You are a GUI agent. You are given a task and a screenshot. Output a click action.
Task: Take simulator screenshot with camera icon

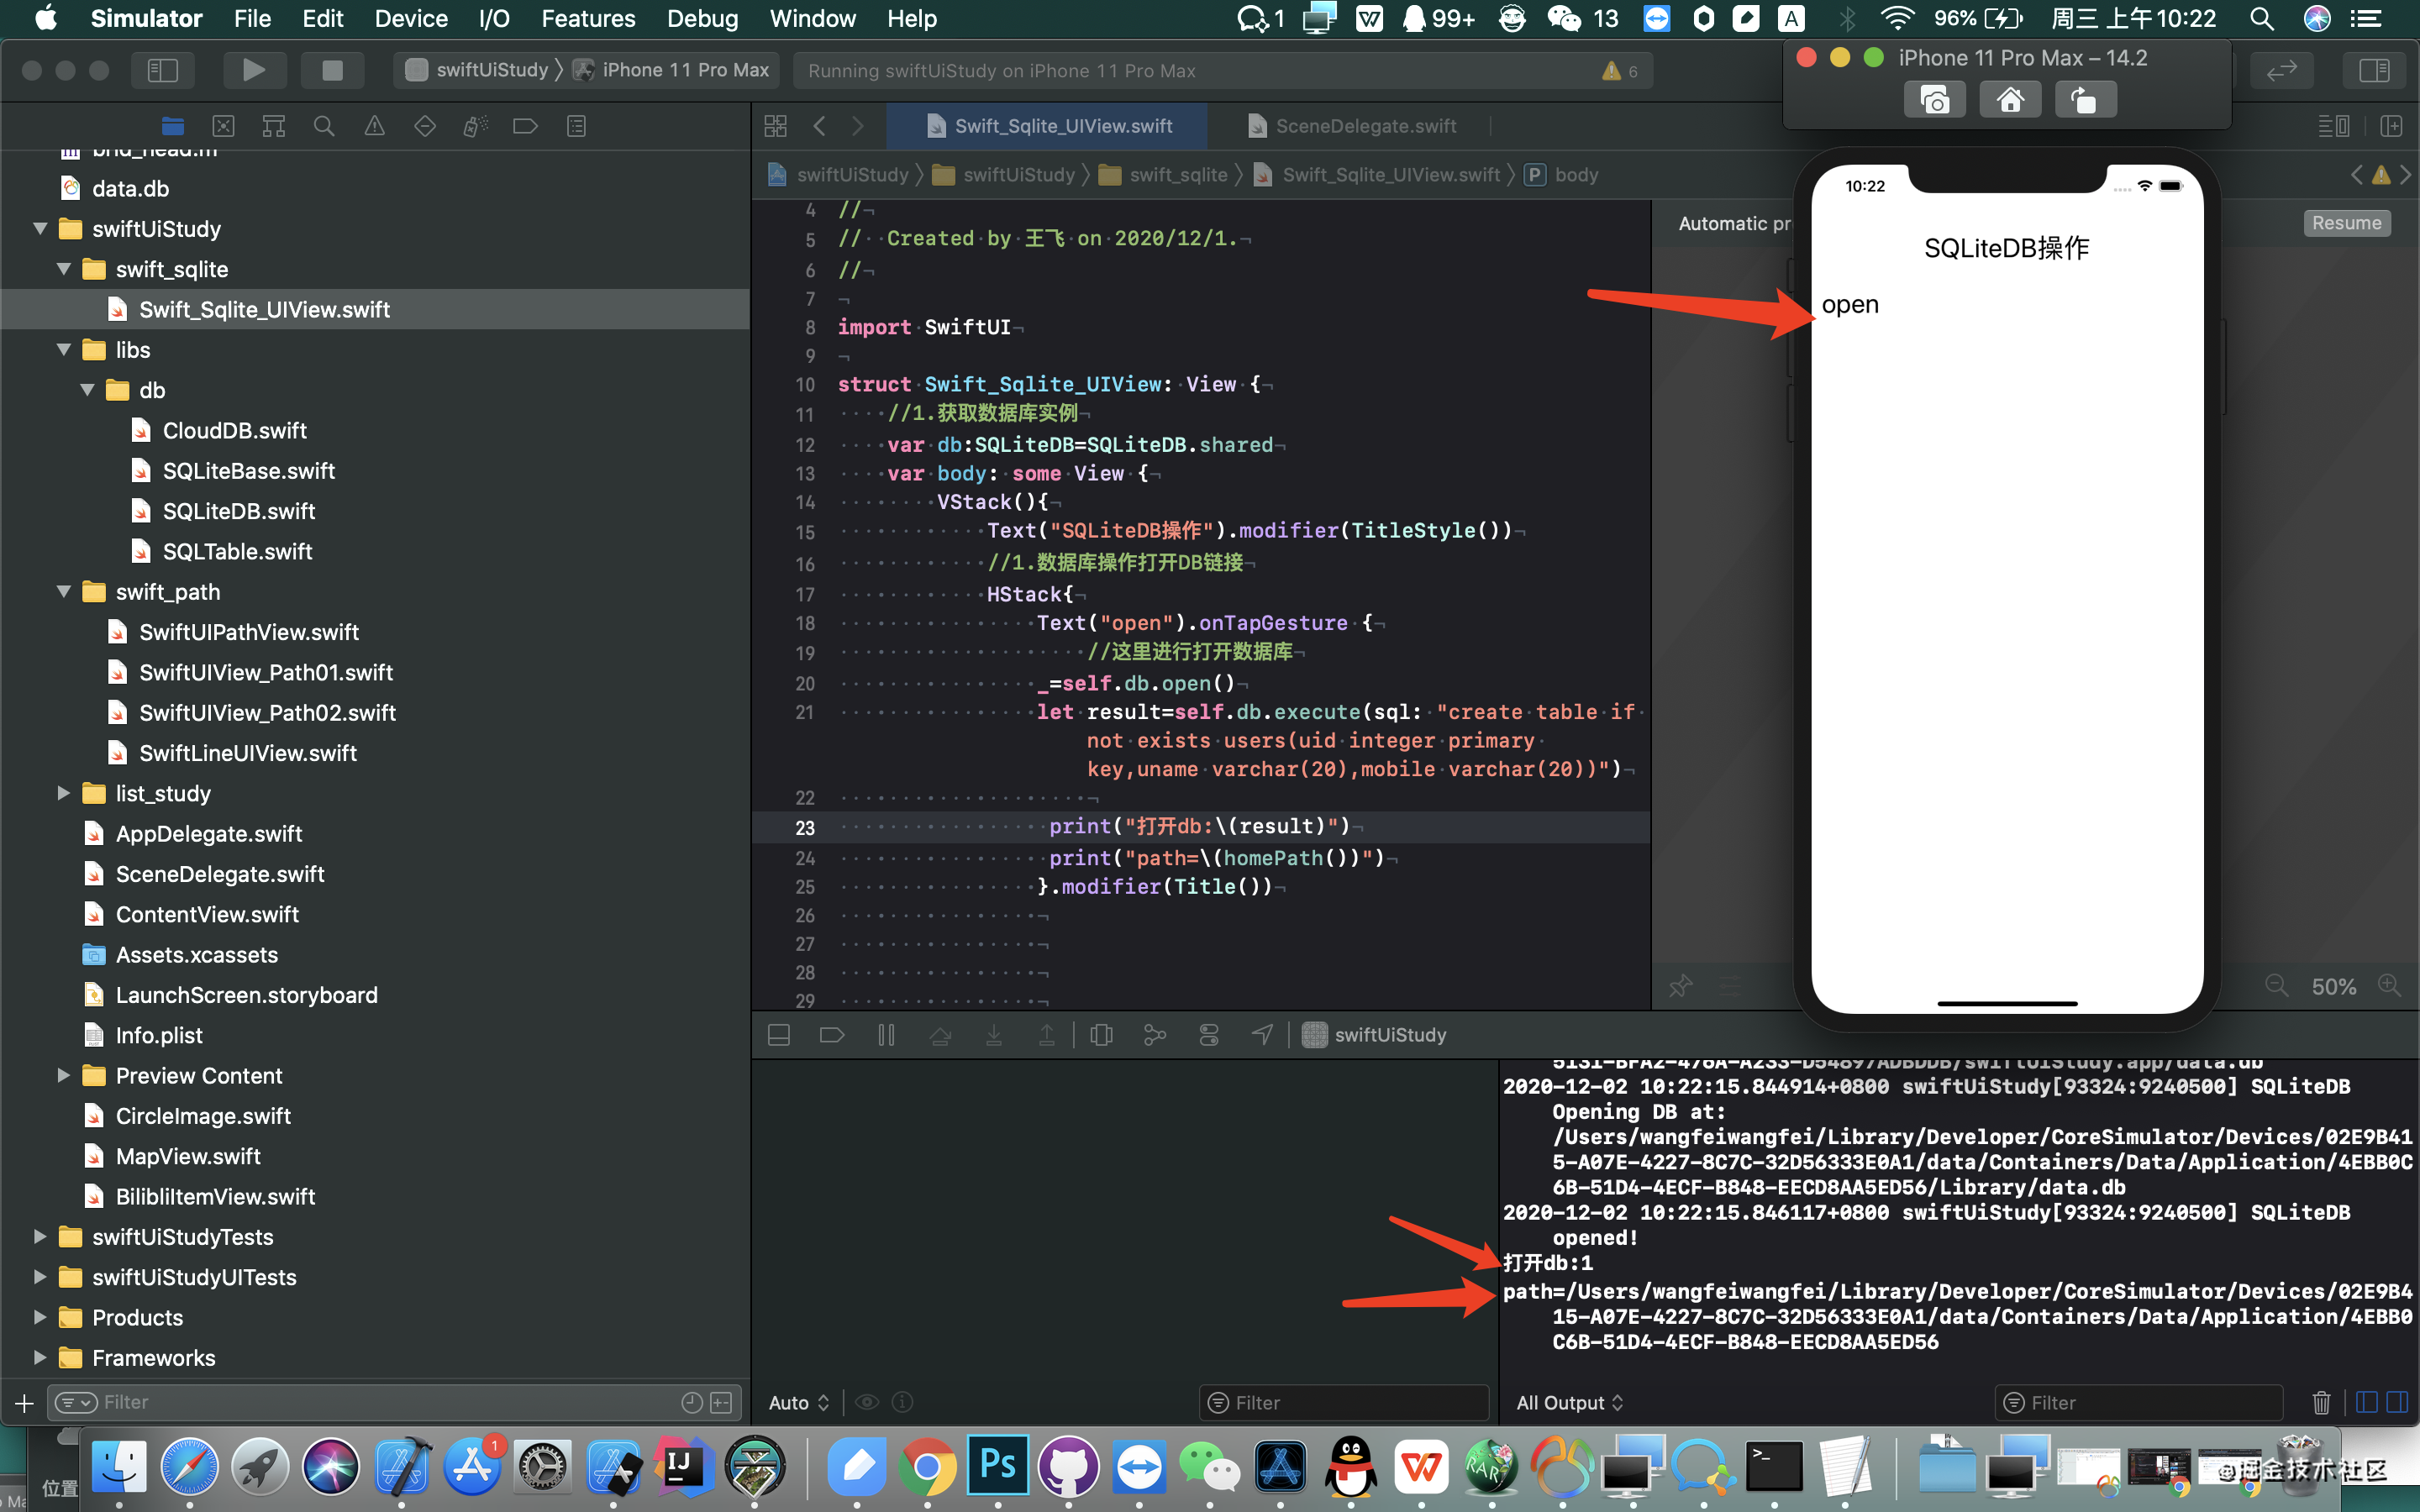point(1934,101)
